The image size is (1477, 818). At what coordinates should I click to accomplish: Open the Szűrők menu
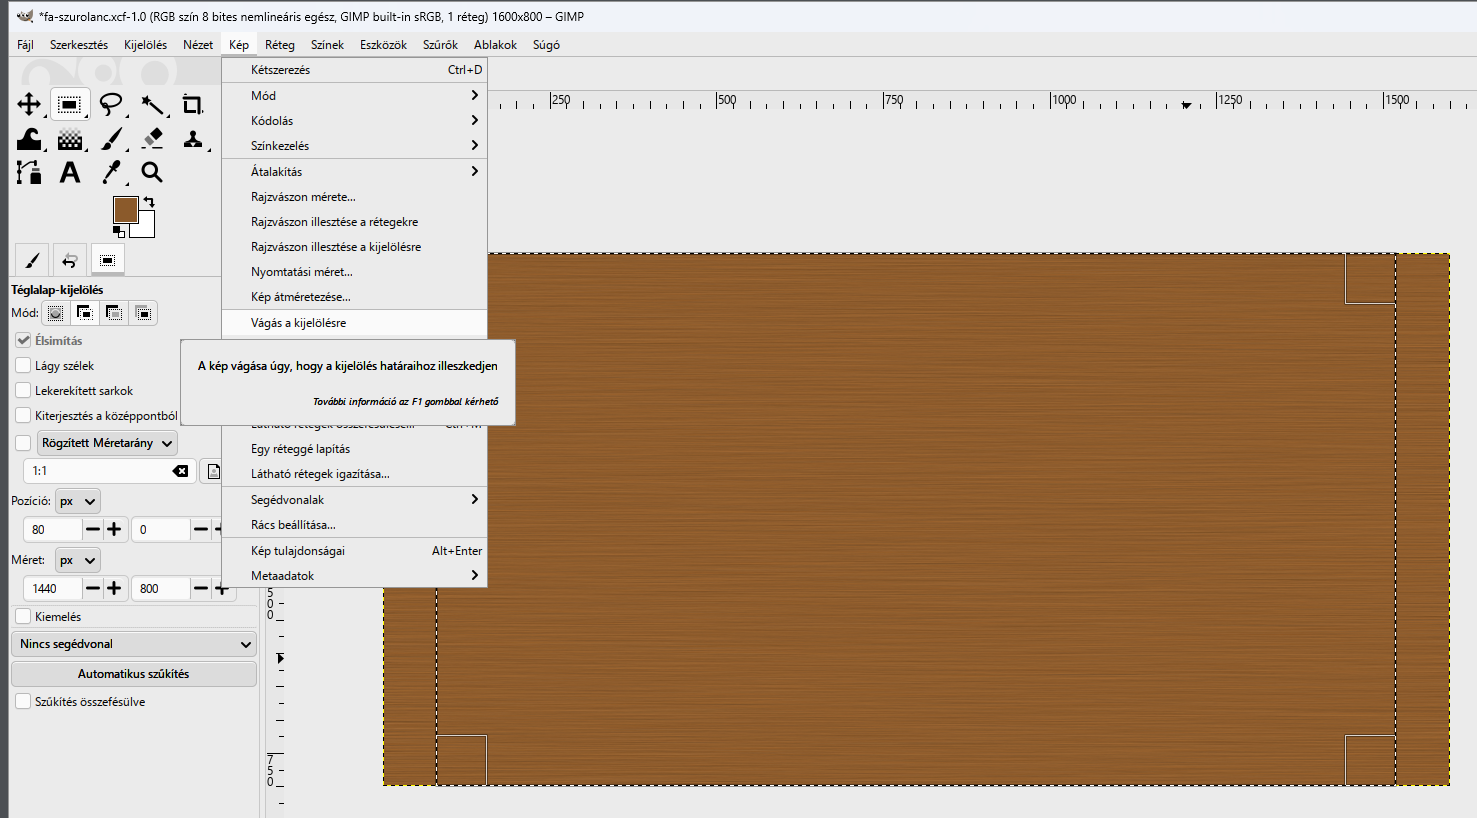pos(440,45)
